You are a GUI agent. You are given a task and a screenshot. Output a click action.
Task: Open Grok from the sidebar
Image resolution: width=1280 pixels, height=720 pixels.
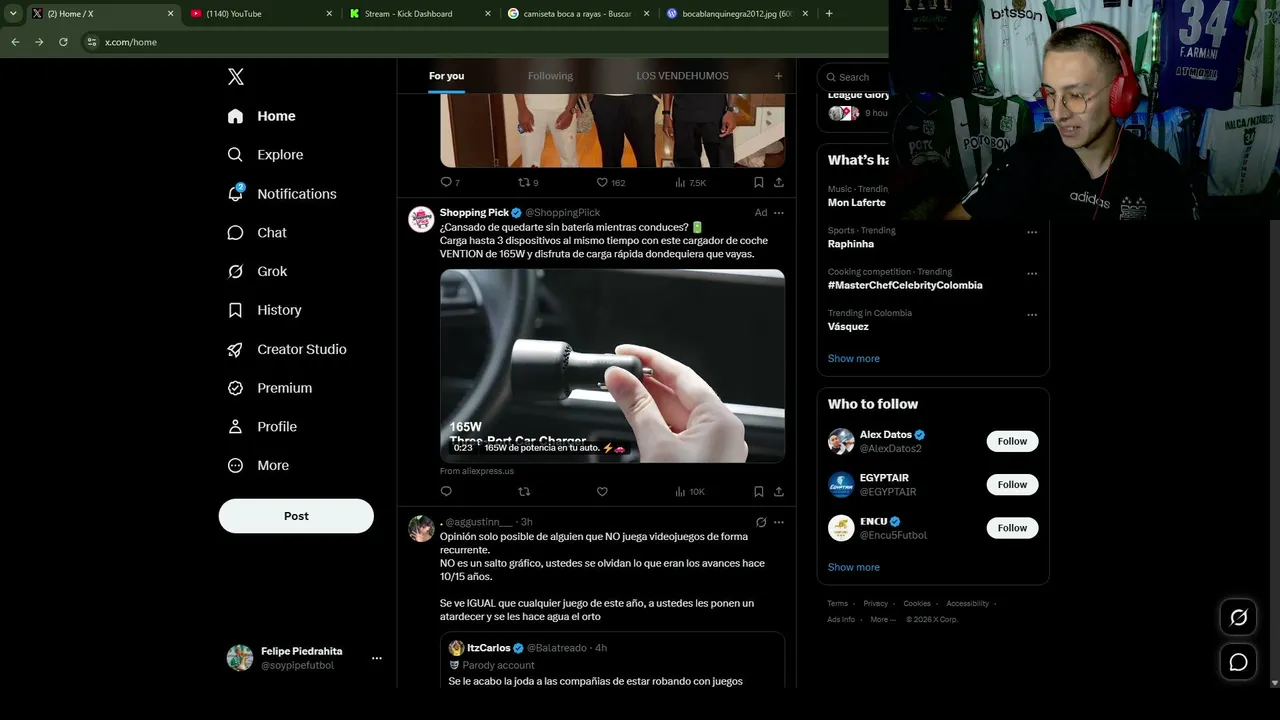click(257, 272)
